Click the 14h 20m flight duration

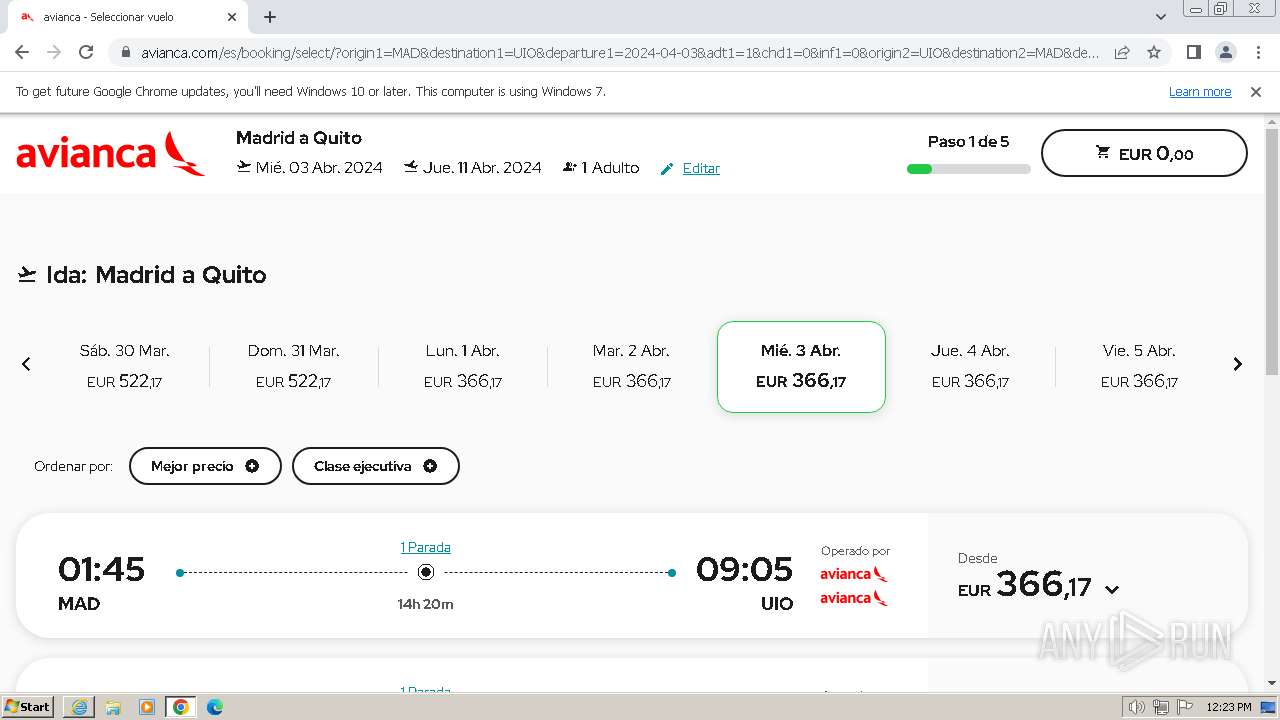(425, 604)
